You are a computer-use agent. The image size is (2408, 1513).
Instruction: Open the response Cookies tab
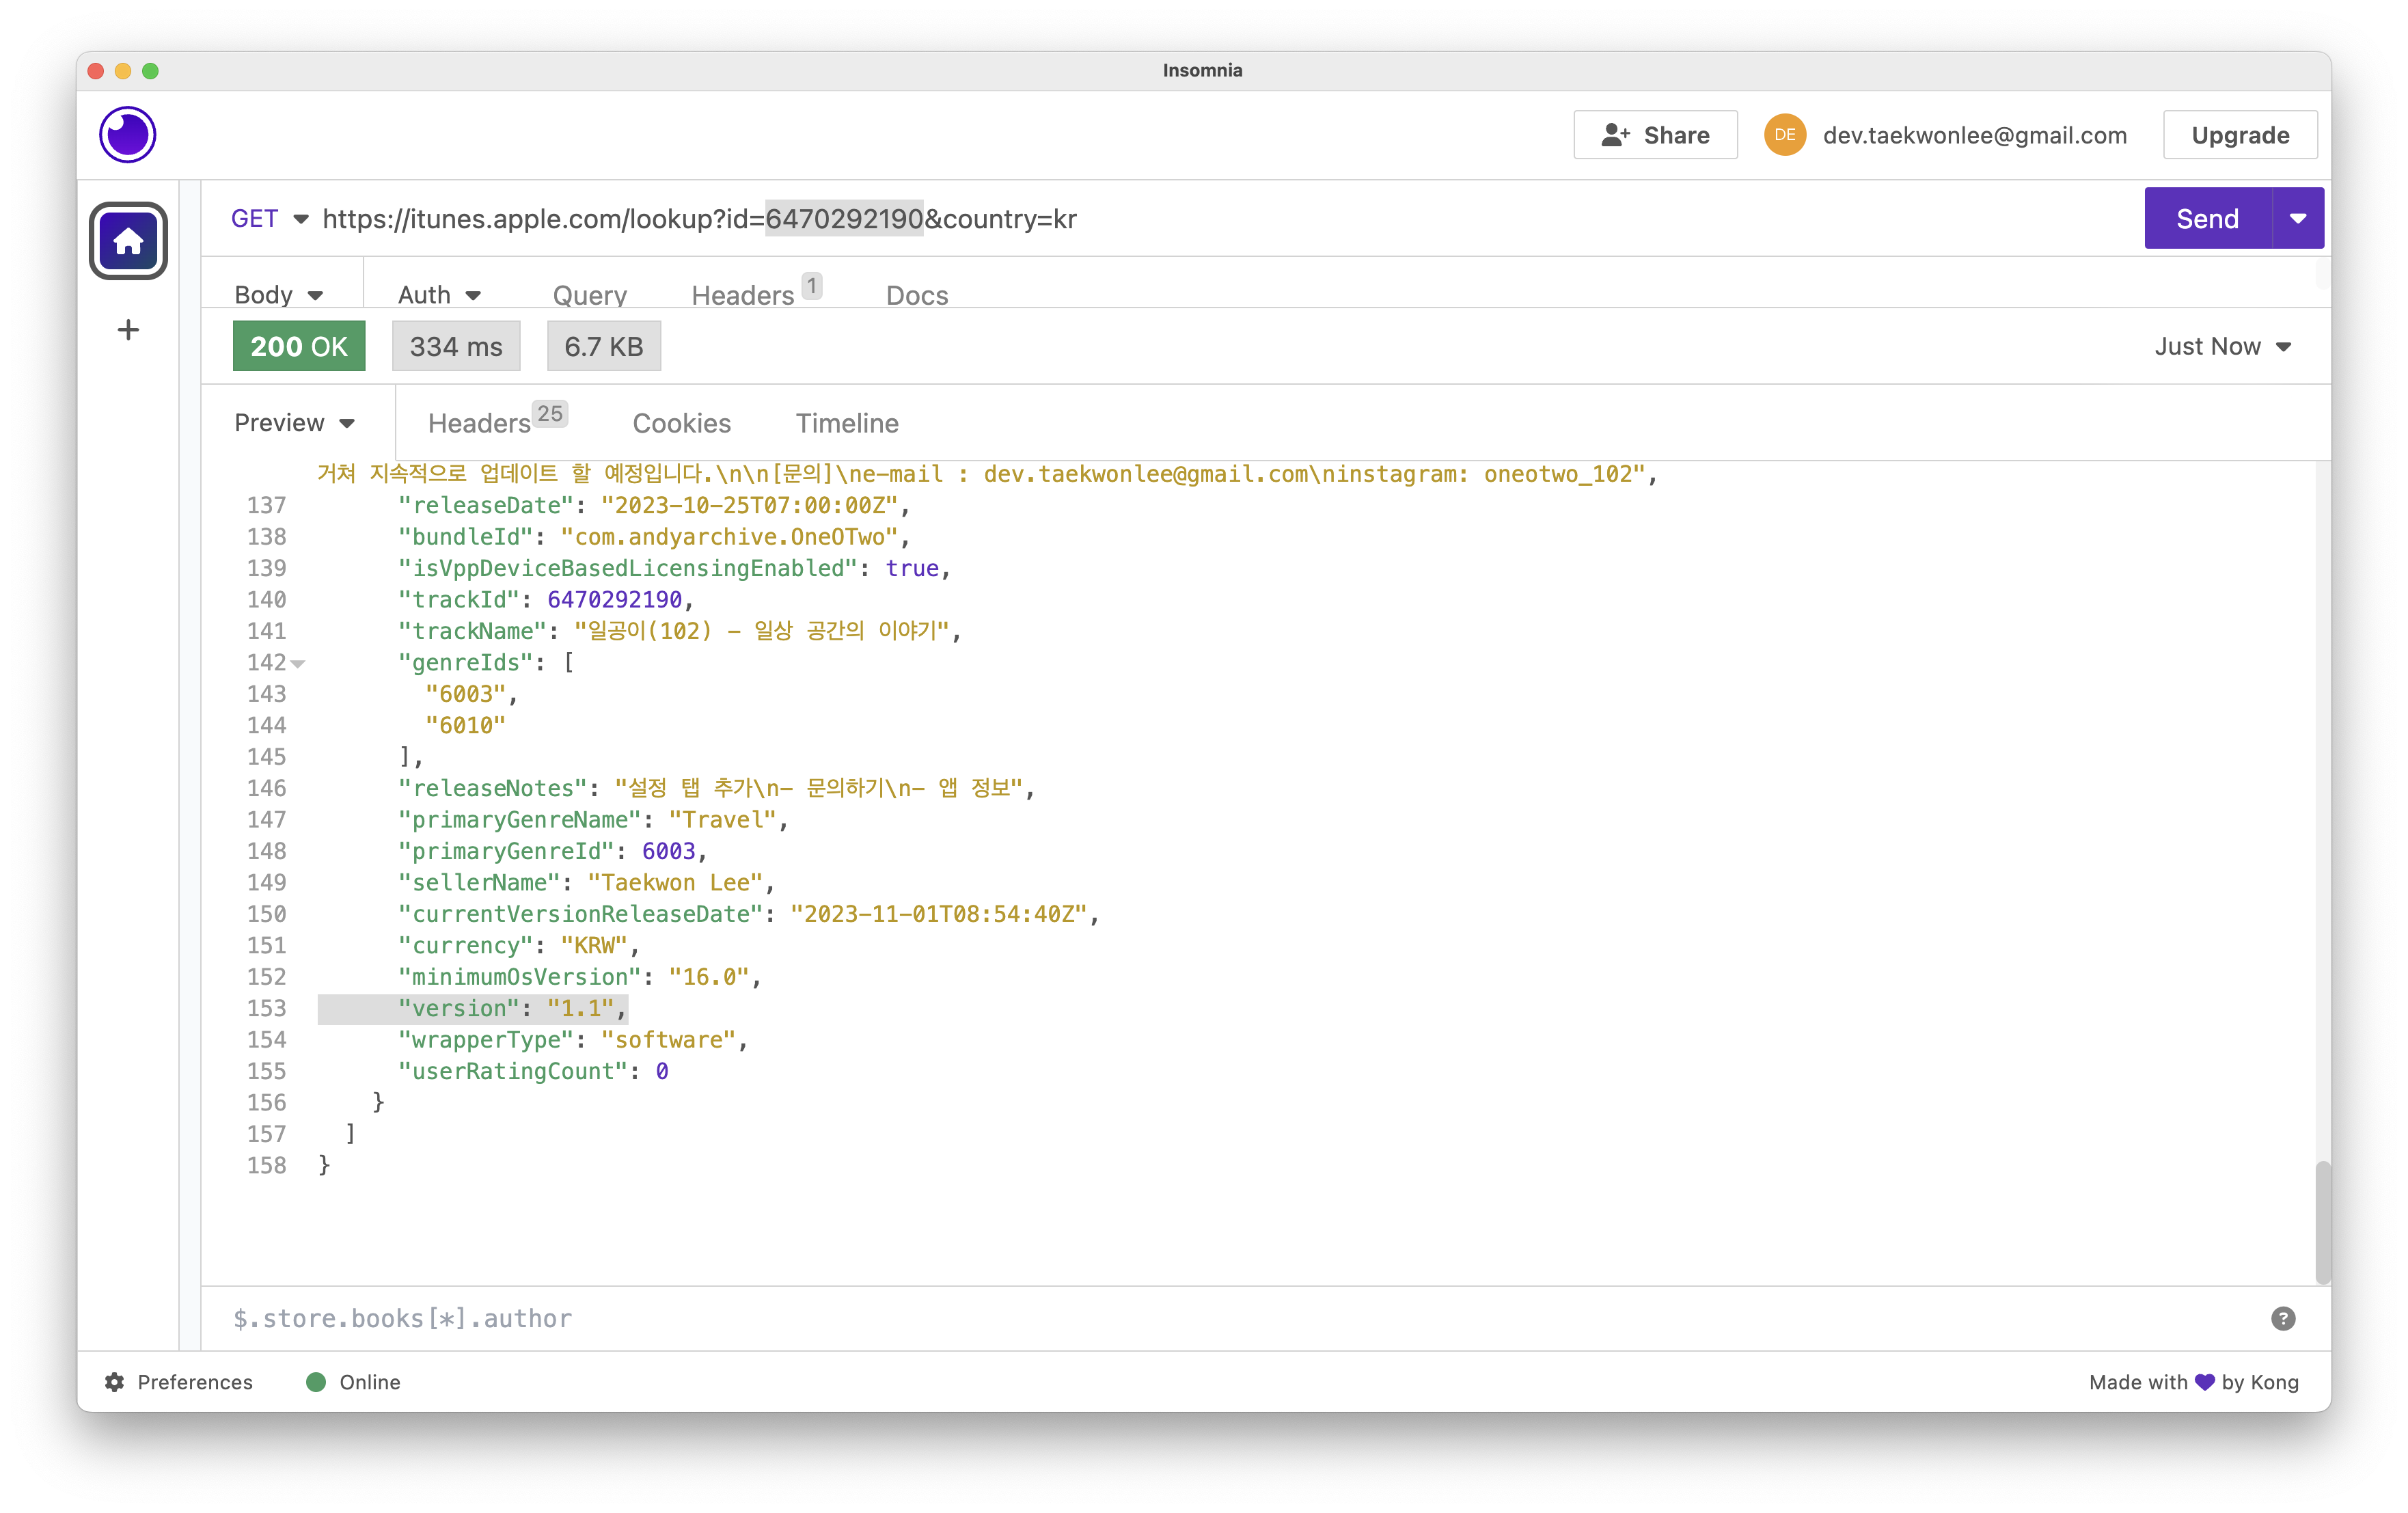681,423
